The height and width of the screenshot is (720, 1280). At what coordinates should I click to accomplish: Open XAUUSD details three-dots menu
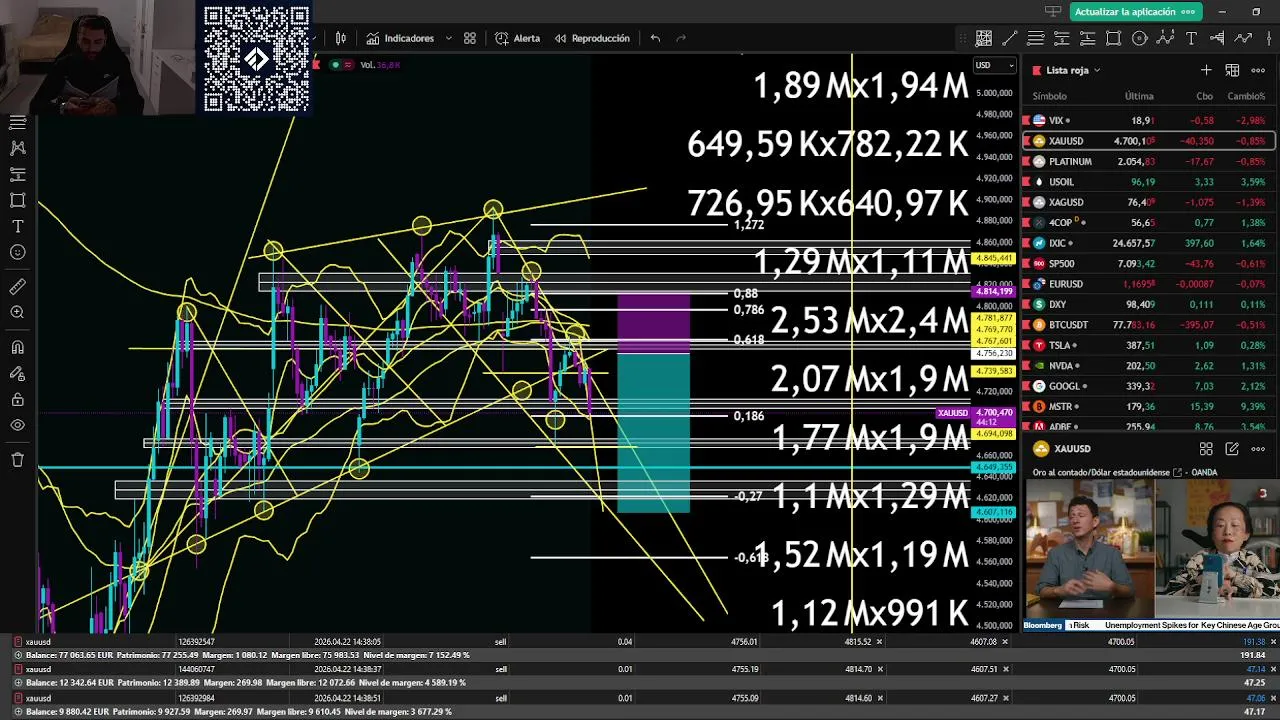(x=1258, y=449)
